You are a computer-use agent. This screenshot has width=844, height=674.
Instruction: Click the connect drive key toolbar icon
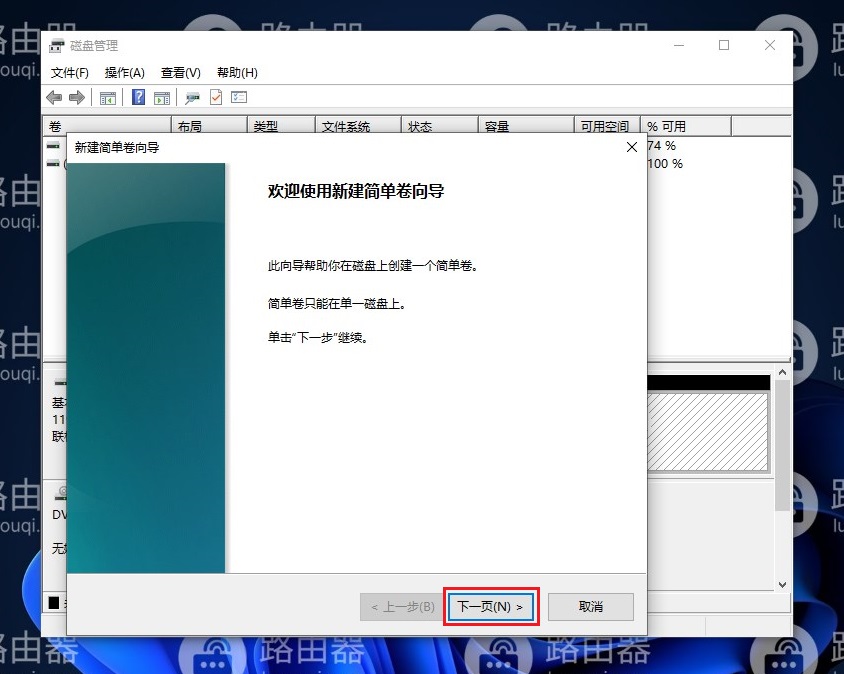pos(192,97)
